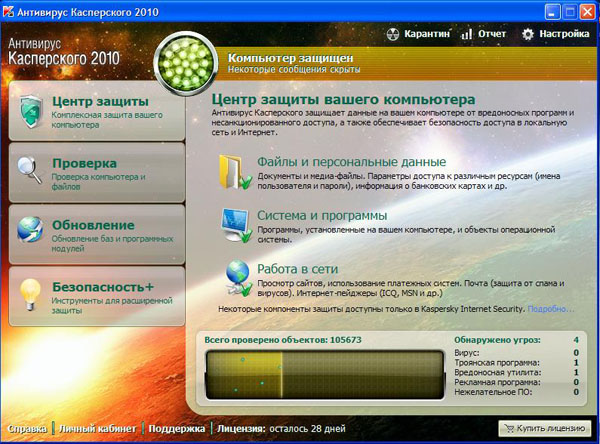
Task: Follow the Подробно... link
Action: tap(551, 309)
